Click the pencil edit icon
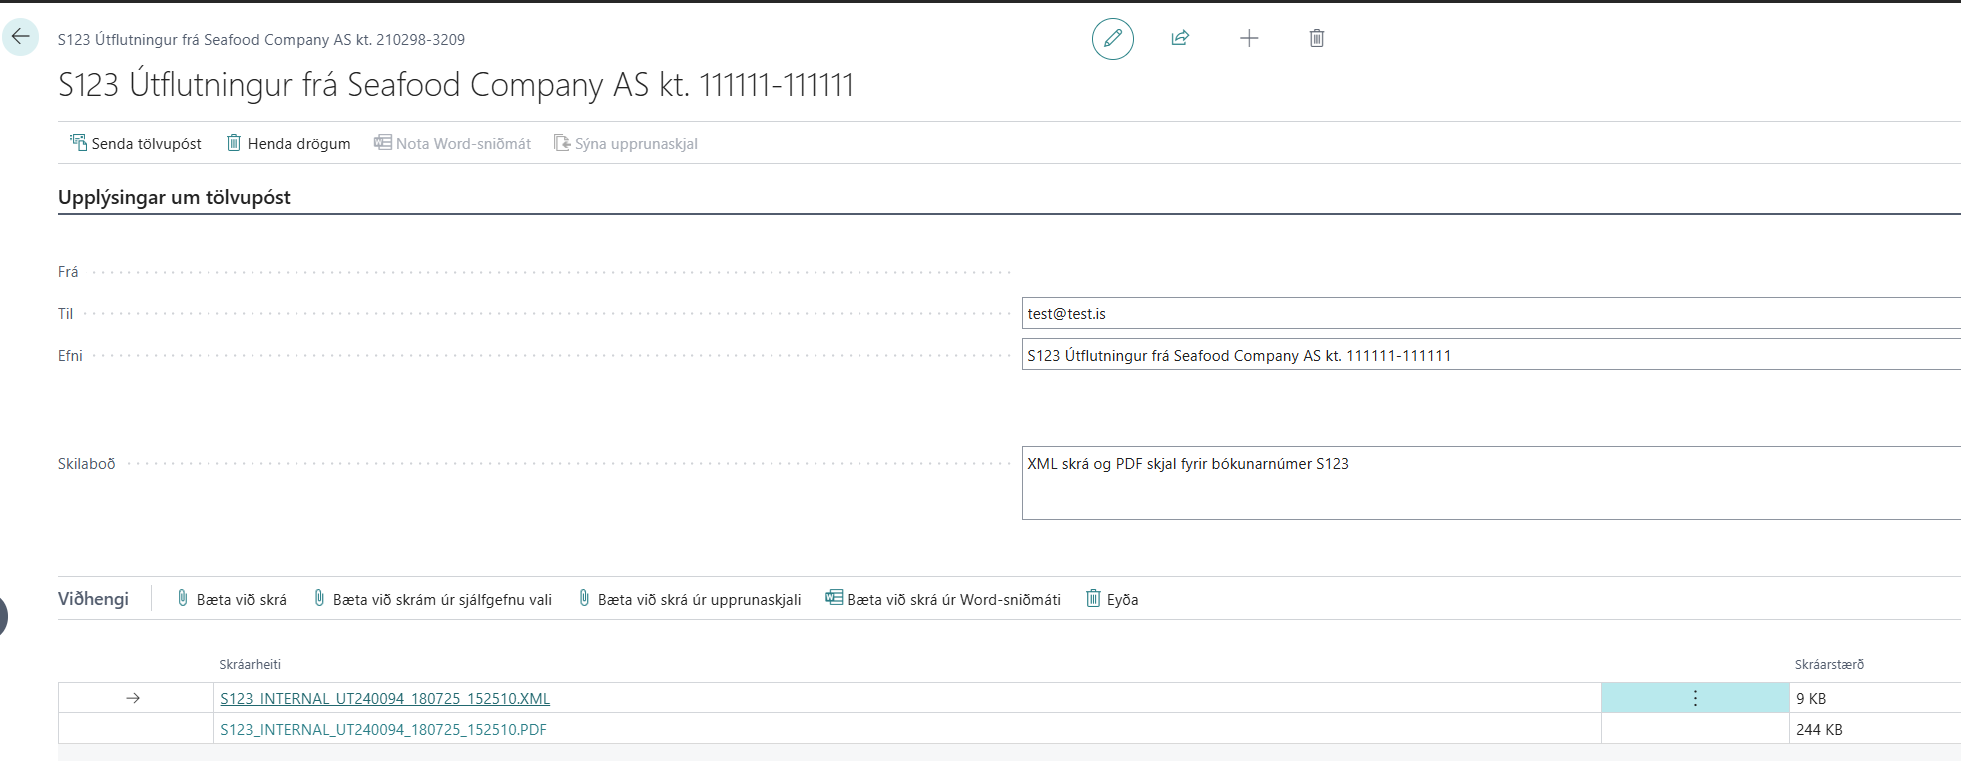 click(x=1112, y=39)
